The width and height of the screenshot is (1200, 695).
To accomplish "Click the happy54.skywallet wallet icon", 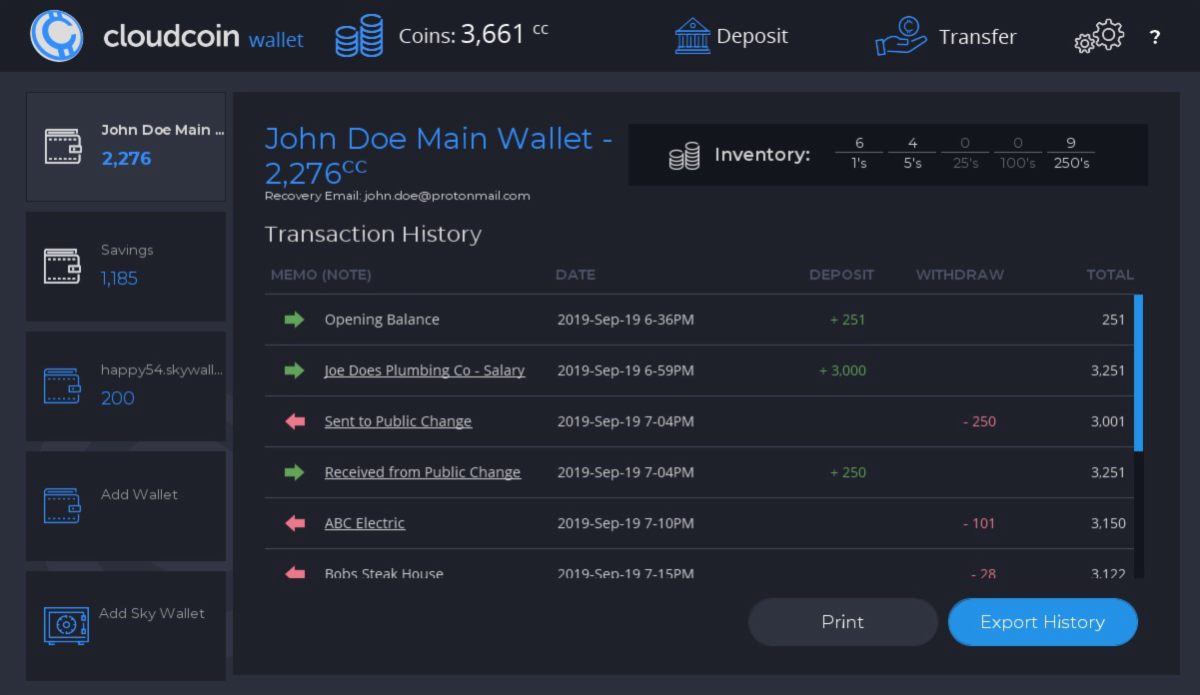I will point(63,386).
